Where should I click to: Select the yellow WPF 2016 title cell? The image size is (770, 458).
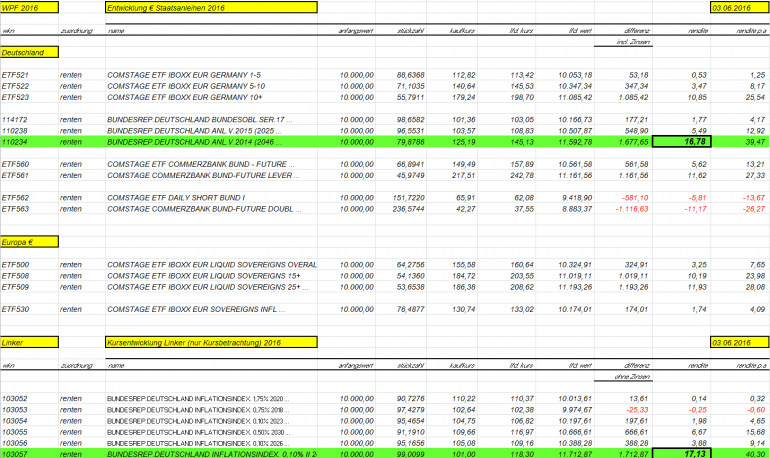[29, 7]
